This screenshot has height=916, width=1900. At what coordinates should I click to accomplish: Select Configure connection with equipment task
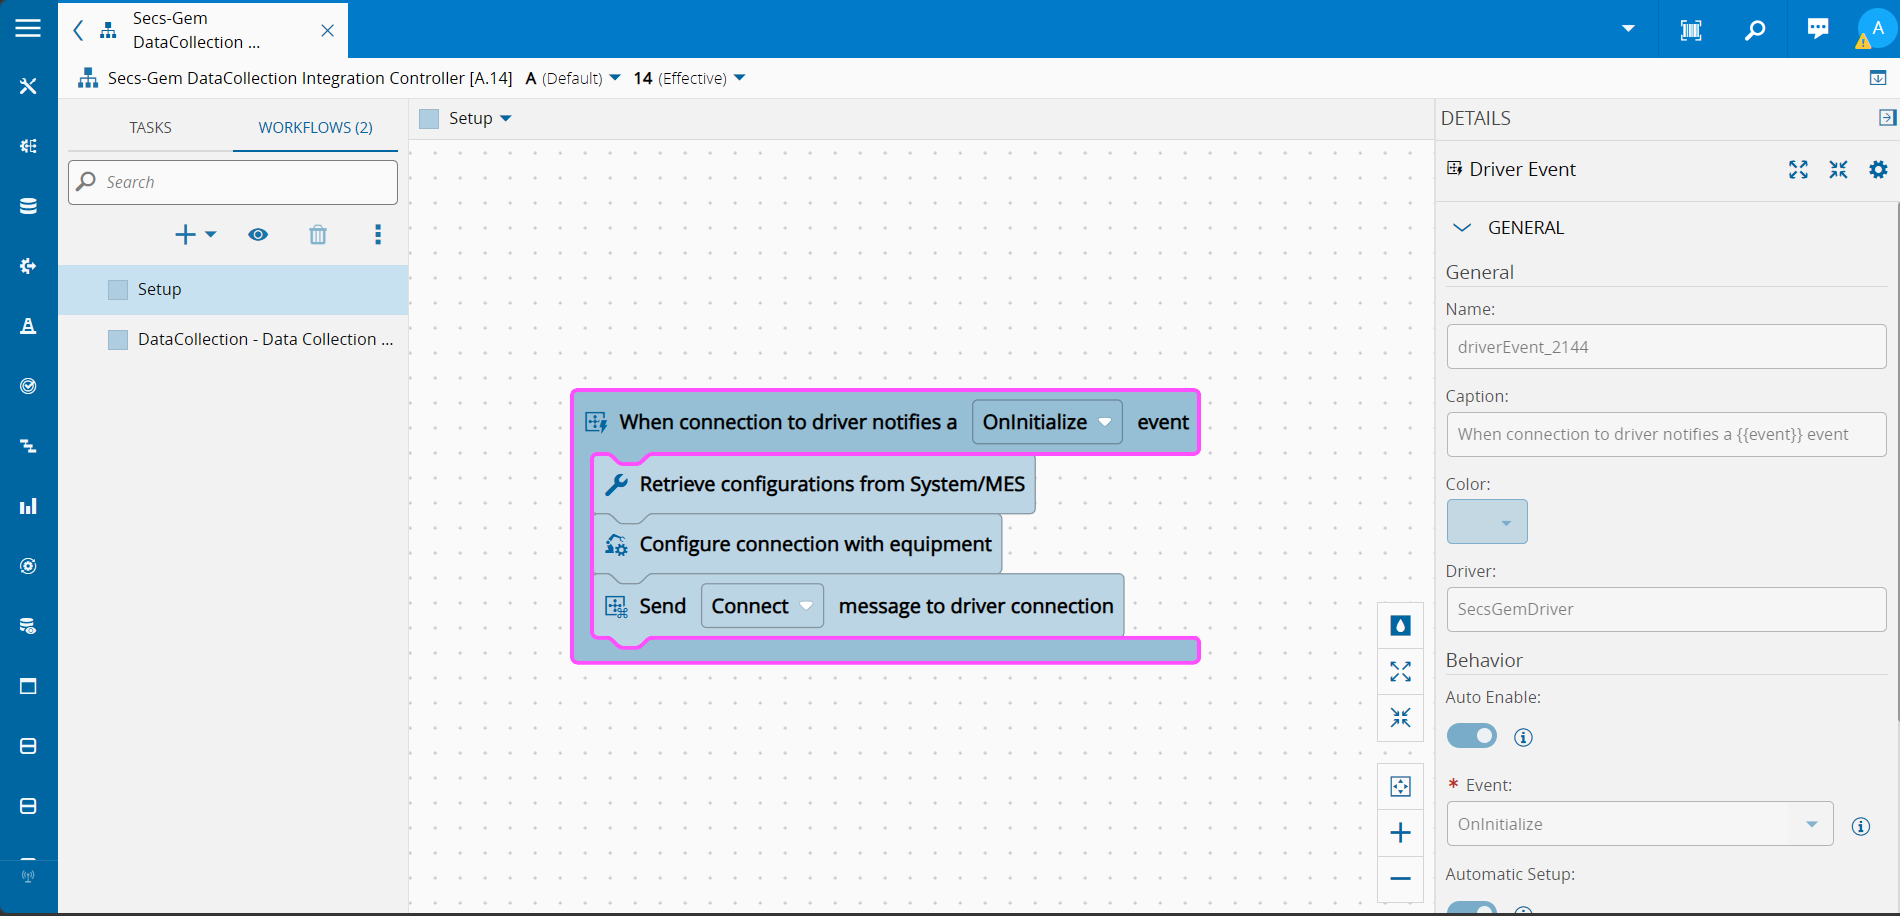point(798,545)
